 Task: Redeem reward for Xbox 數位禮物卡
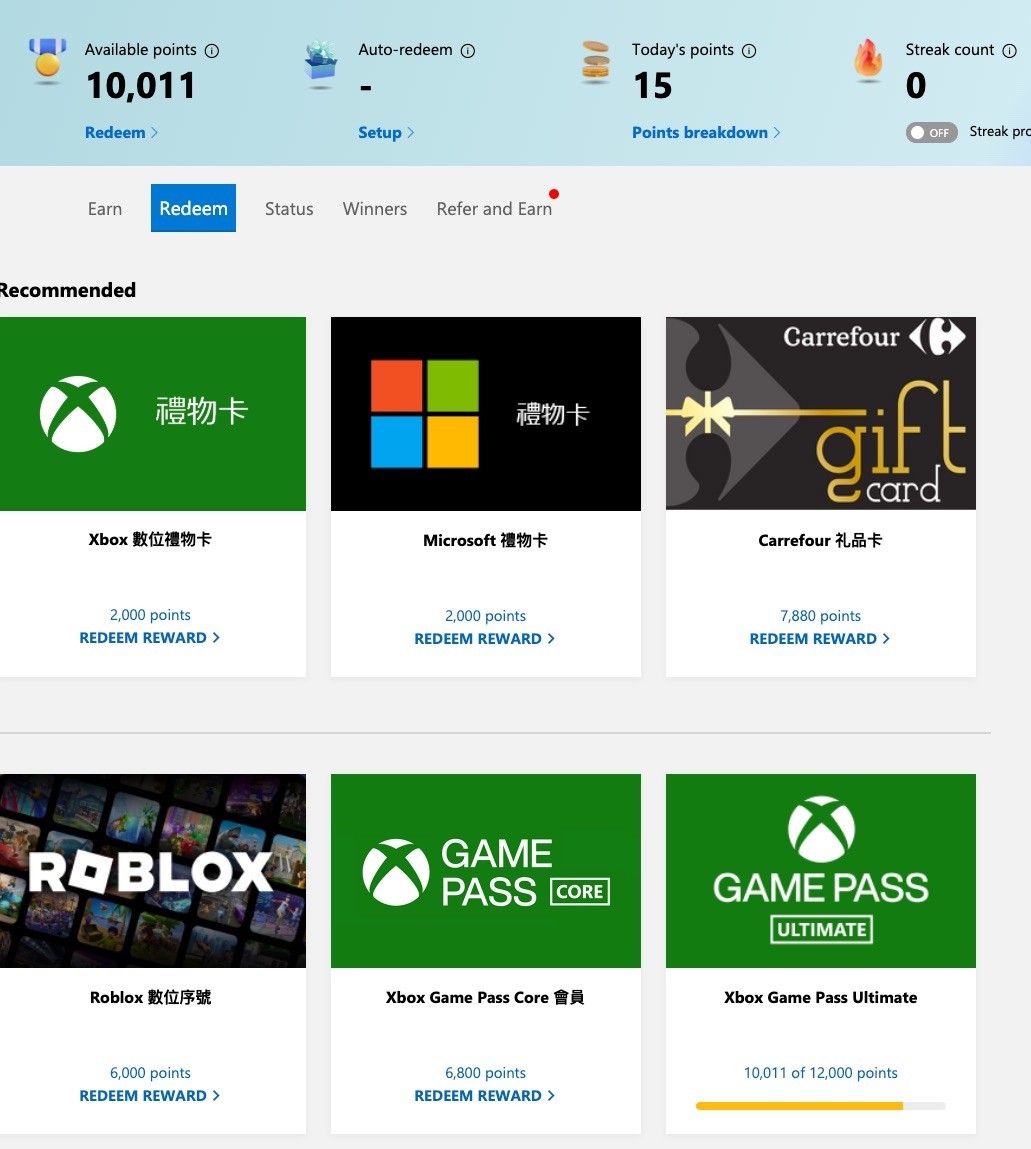point(149,638)
